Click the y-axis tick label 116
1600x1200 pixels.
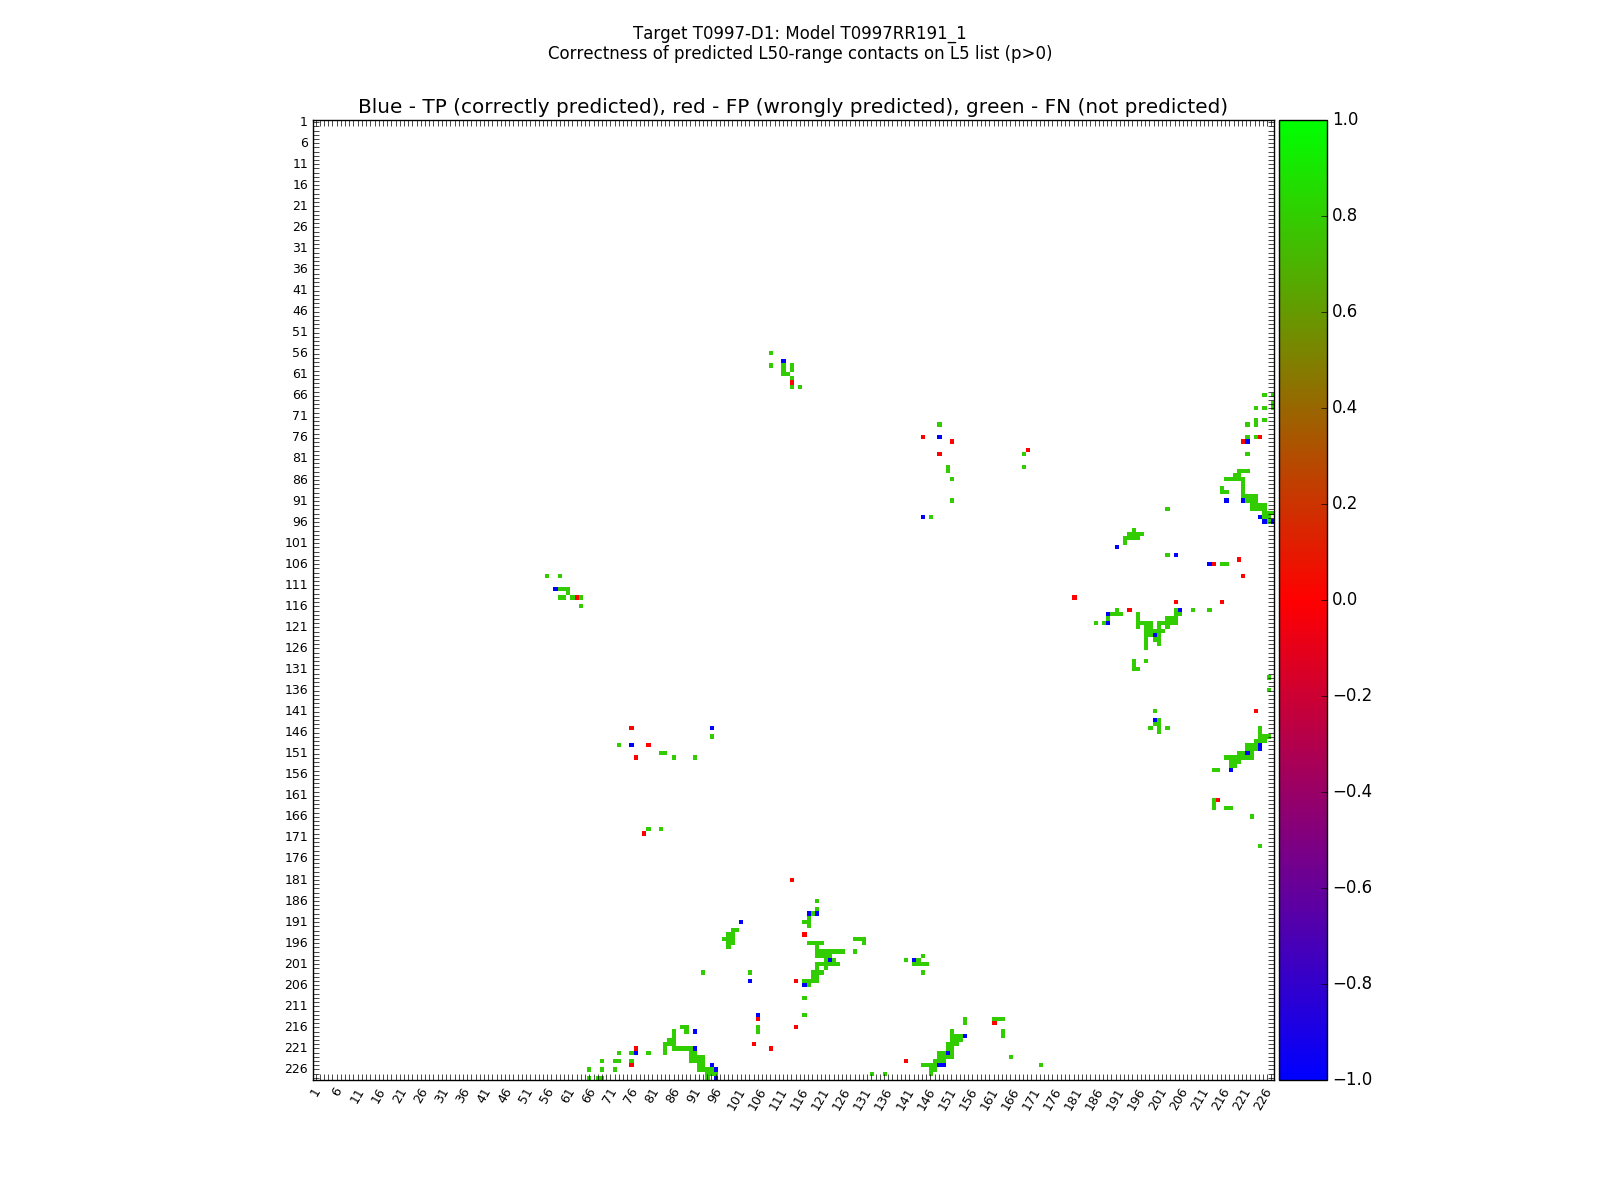[296, 606]
